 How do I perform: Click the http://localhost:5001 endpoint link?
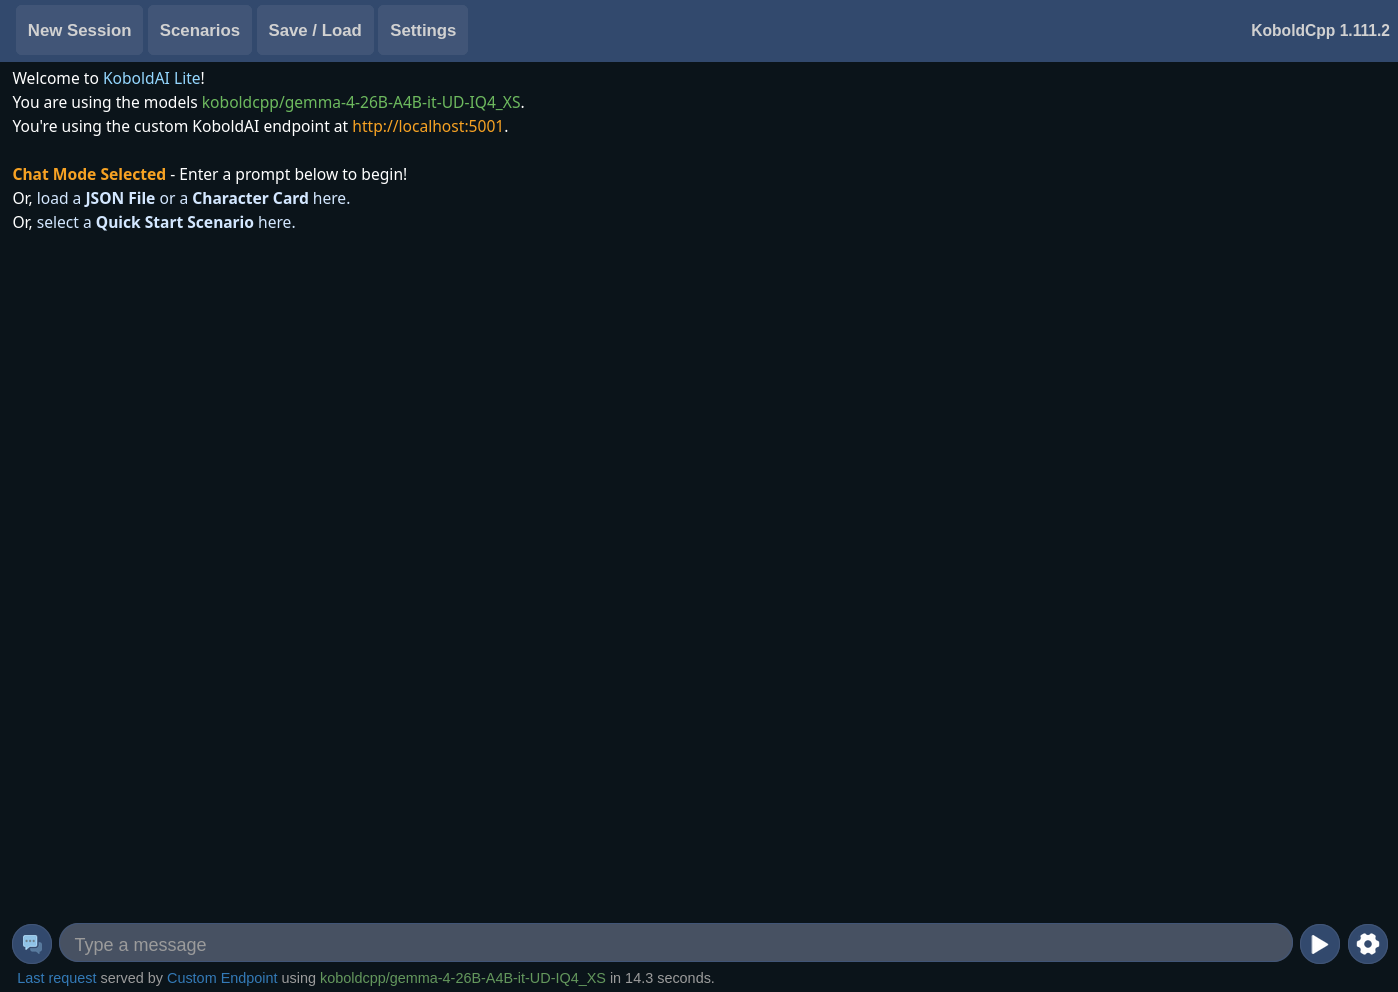coord(428,126)
